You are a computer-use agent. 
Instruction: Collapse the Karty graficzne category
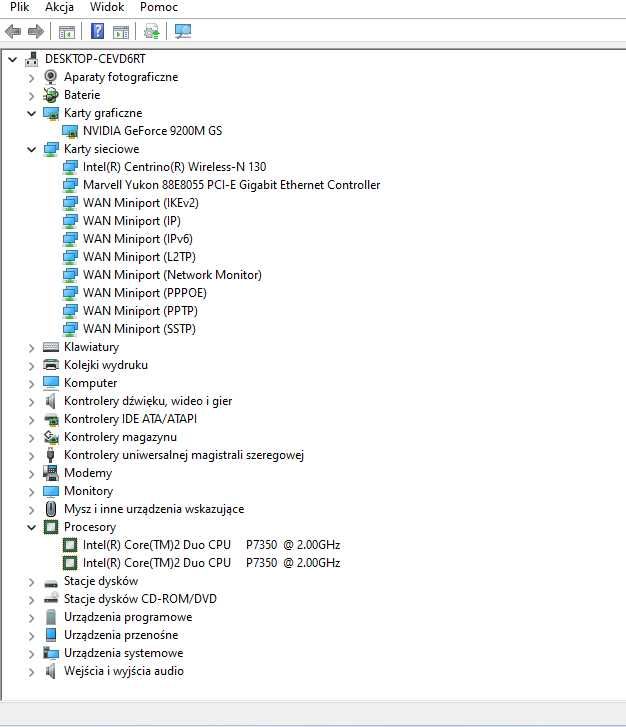coord(31,113)
